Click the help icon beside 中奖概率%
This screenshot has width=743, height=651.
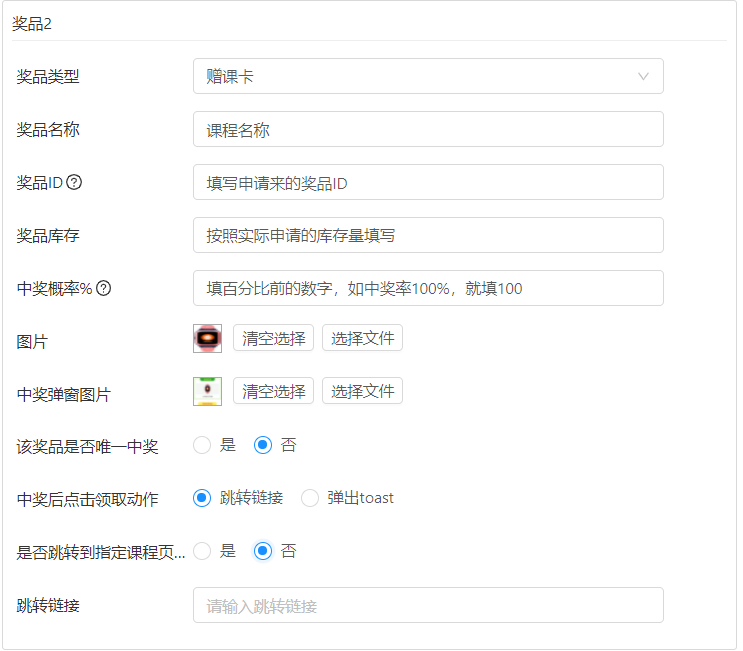coord(103,288)
